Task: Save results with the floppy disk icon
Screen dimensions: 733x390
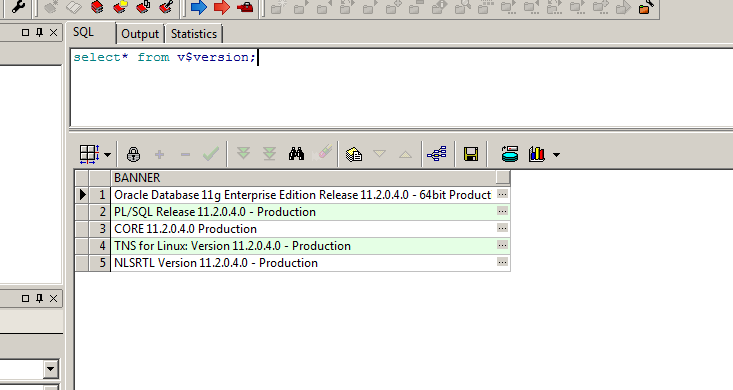Action: [471, 154]
